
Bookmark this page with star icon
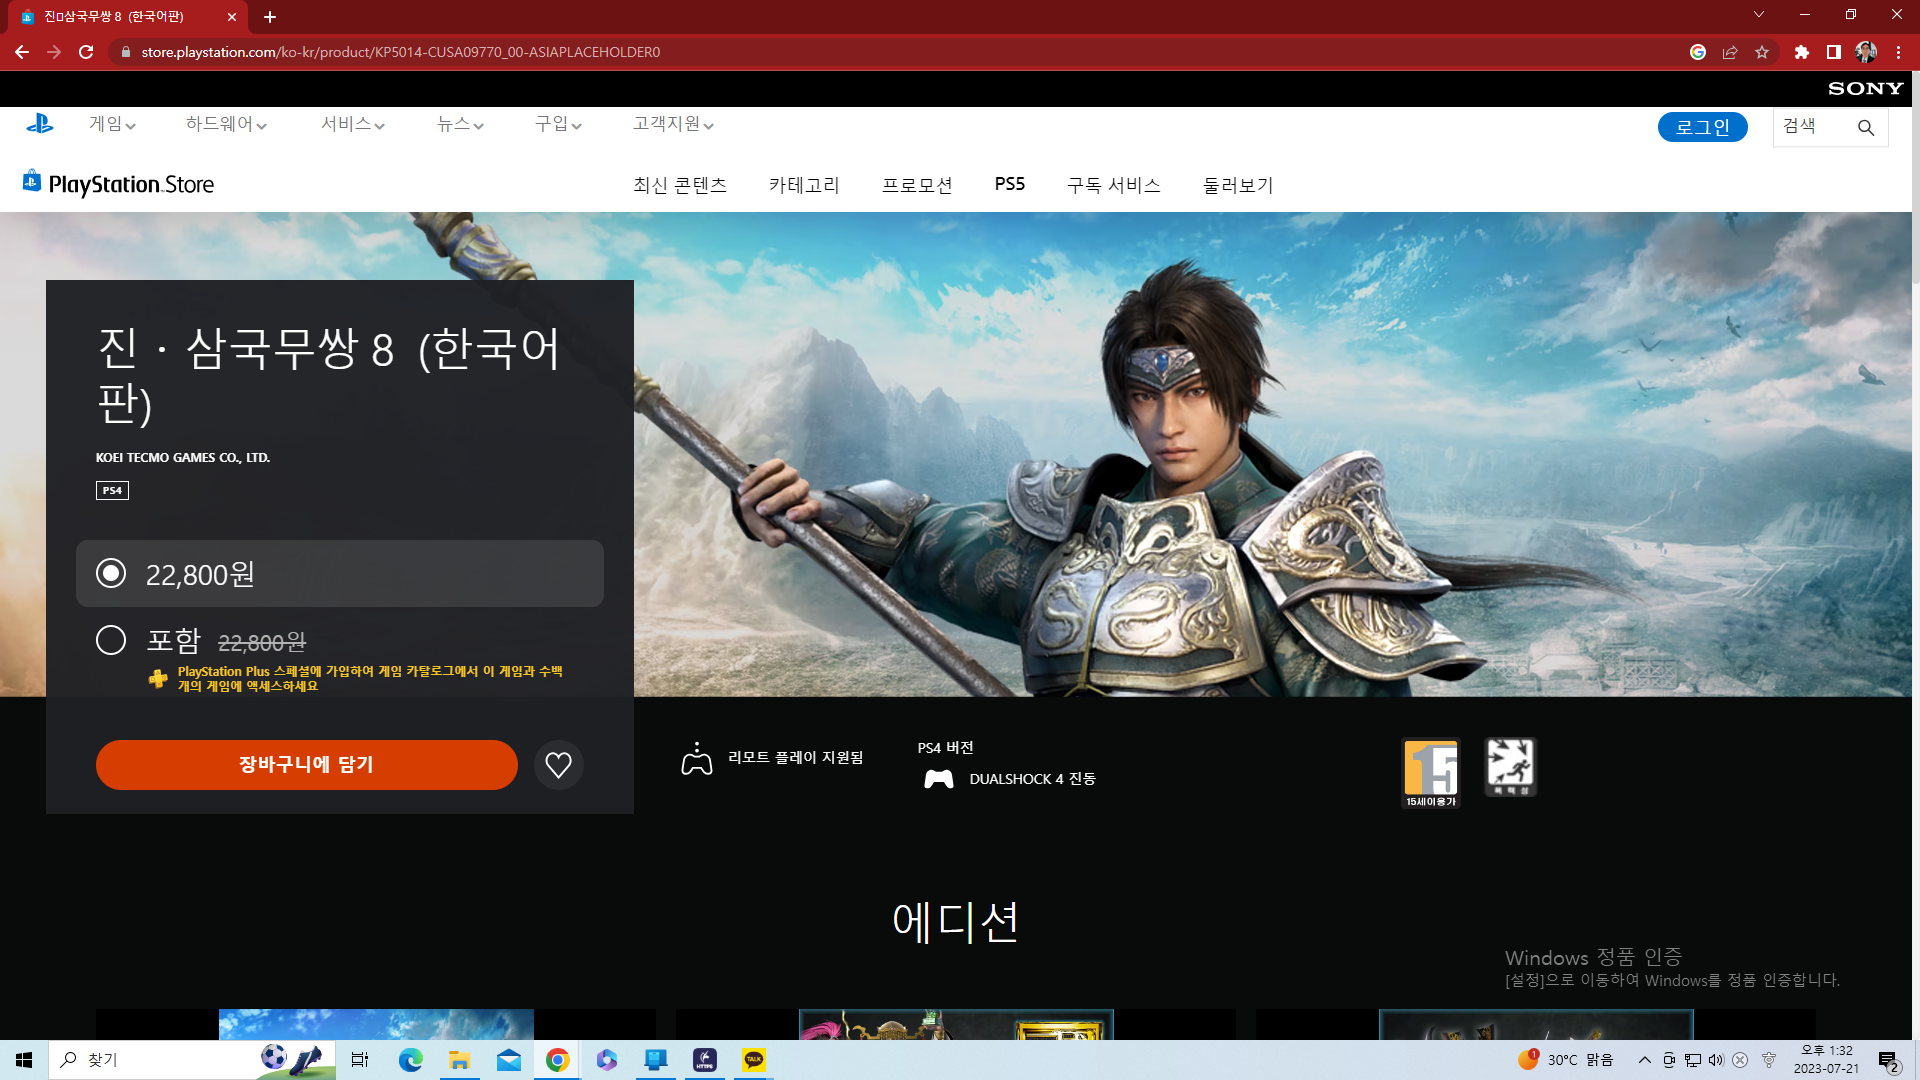pos(1762,52)
